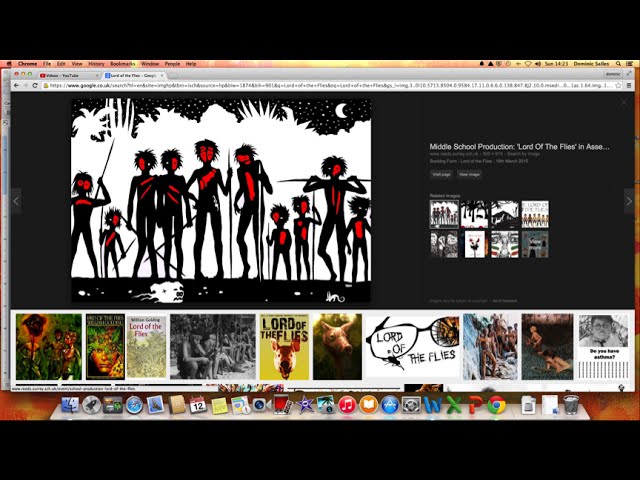Screen dimensions: 640x480
Task: Open the Chrome application menu
Action: [x=27, y=64]
